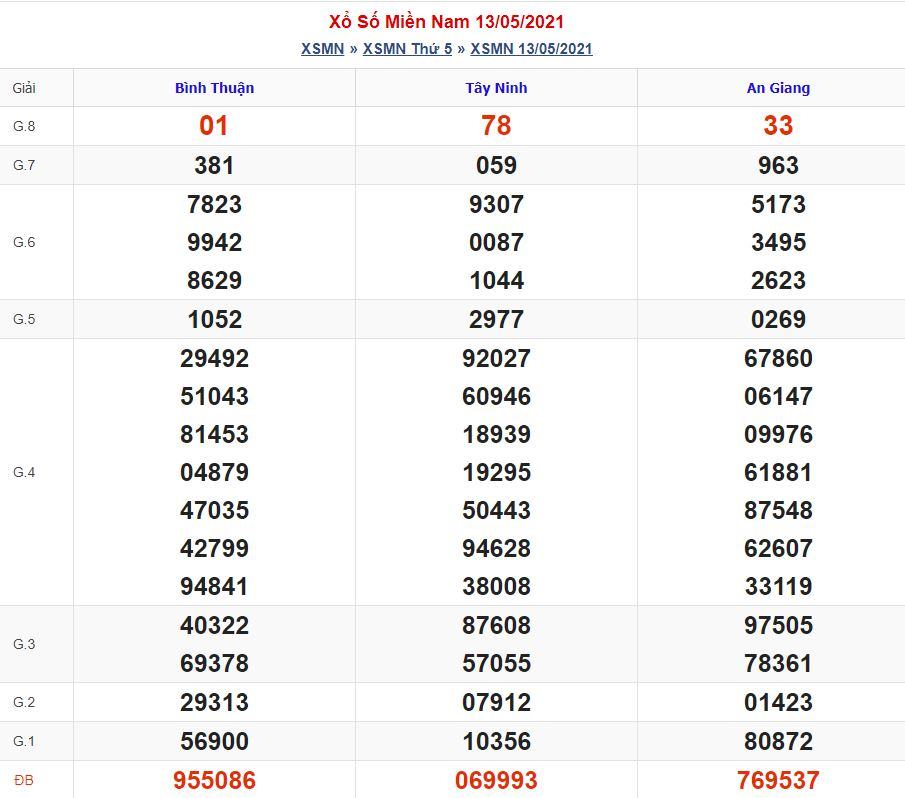Viewport: 905px width, 798px height.
Task: Click the G.7 number 059
Action: click(x=496, y=166)
